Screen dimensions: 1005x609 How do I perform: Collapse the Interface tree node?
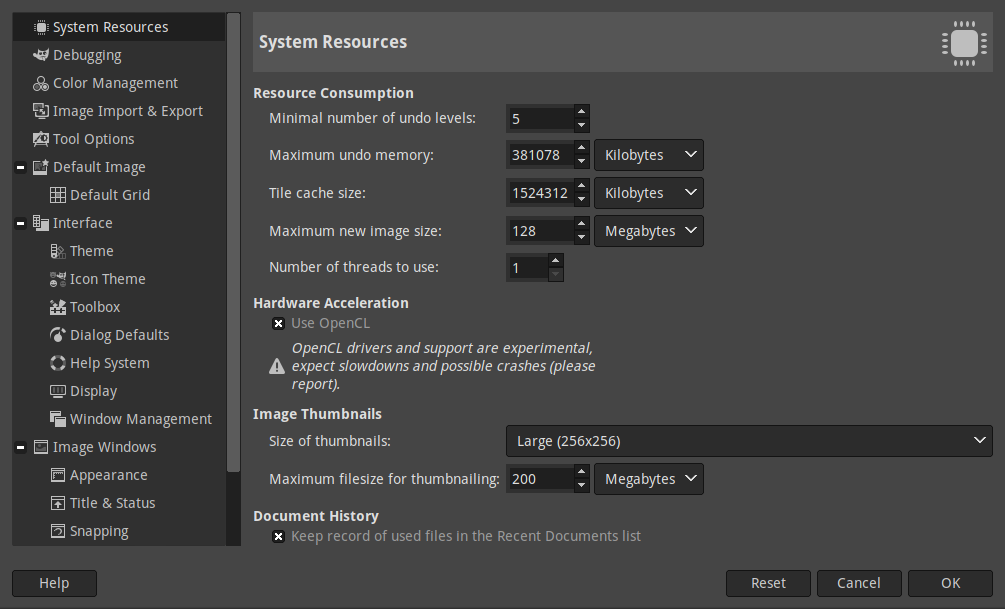[21, 223]
